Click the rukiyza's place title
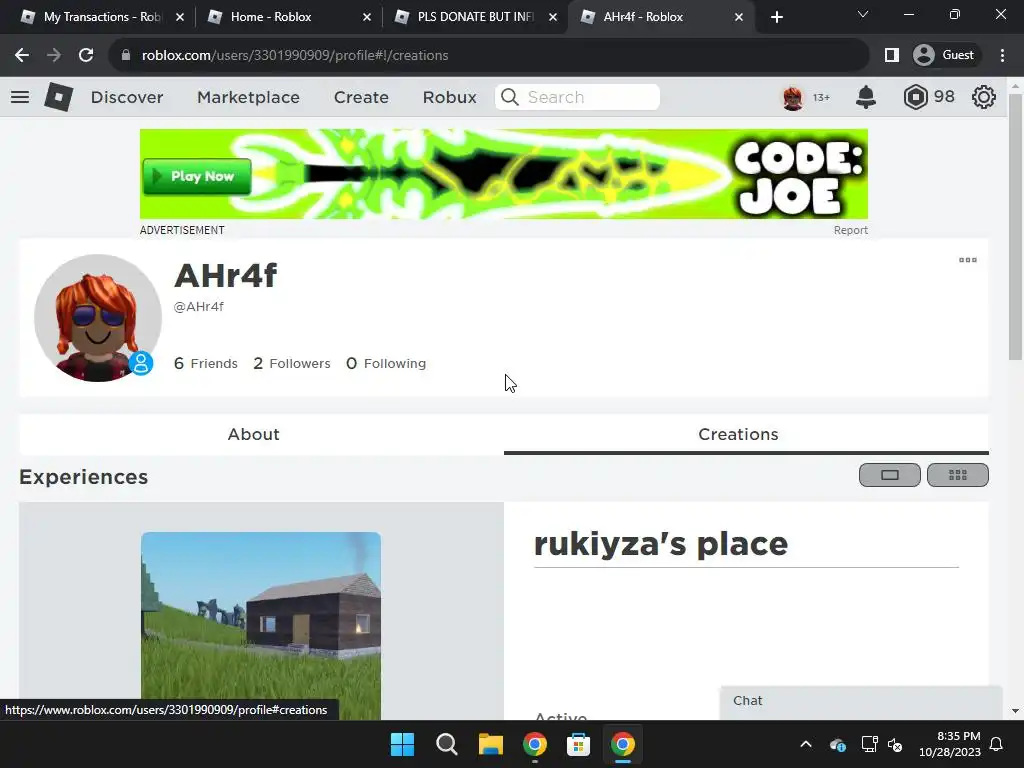This screenshot has width=1024, height=768. pos(661,544)
